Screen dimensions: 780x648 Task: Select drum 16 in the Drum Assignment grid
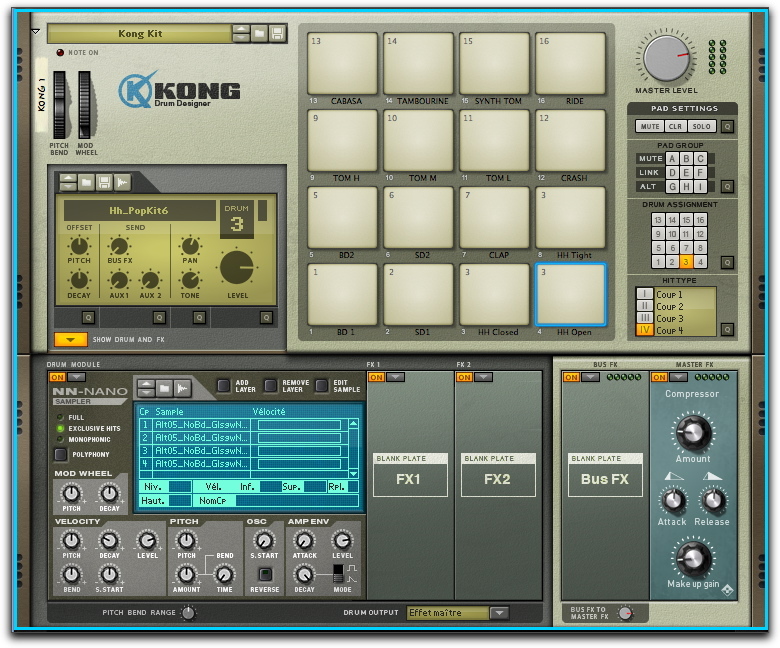[700, 220]
